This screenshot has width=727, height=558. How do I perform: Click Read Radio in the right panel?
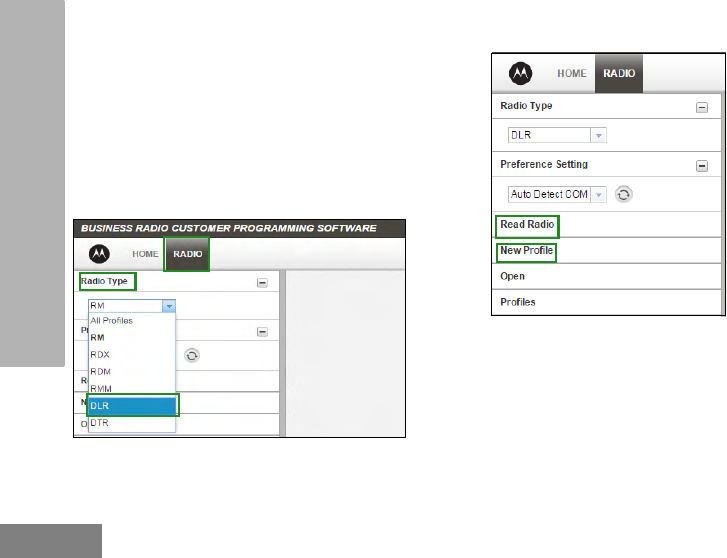coord(527,224)
